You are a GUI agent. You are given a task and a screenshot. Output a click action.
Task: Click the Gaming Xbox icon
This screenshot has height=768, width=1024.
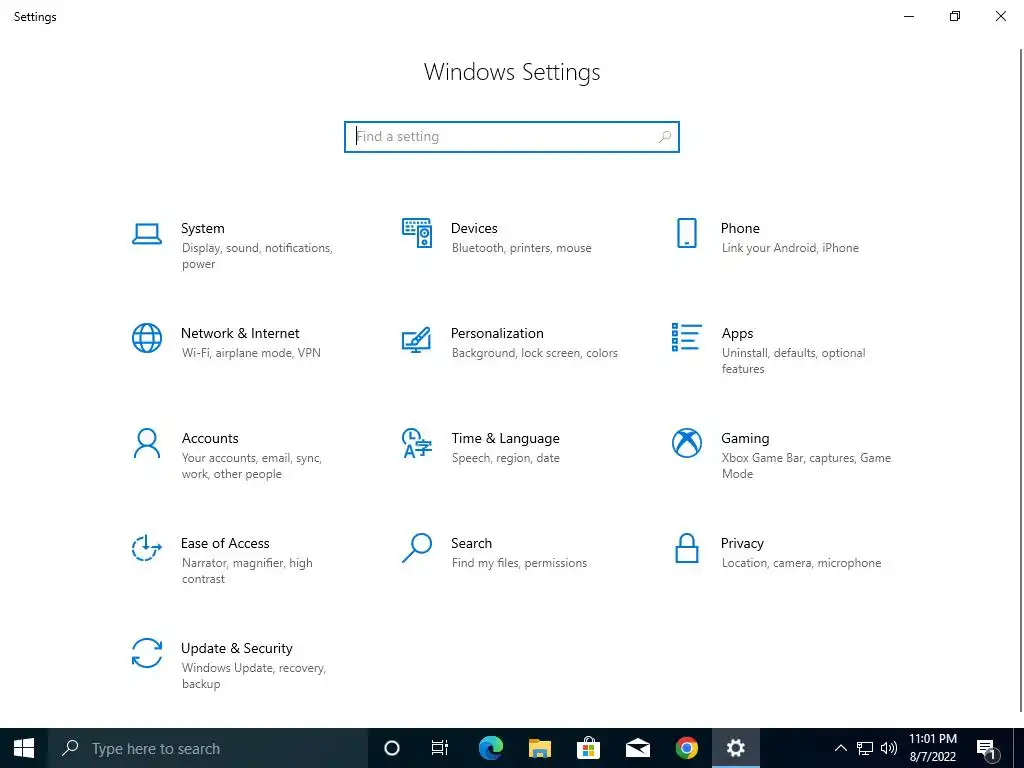point(686,443)
